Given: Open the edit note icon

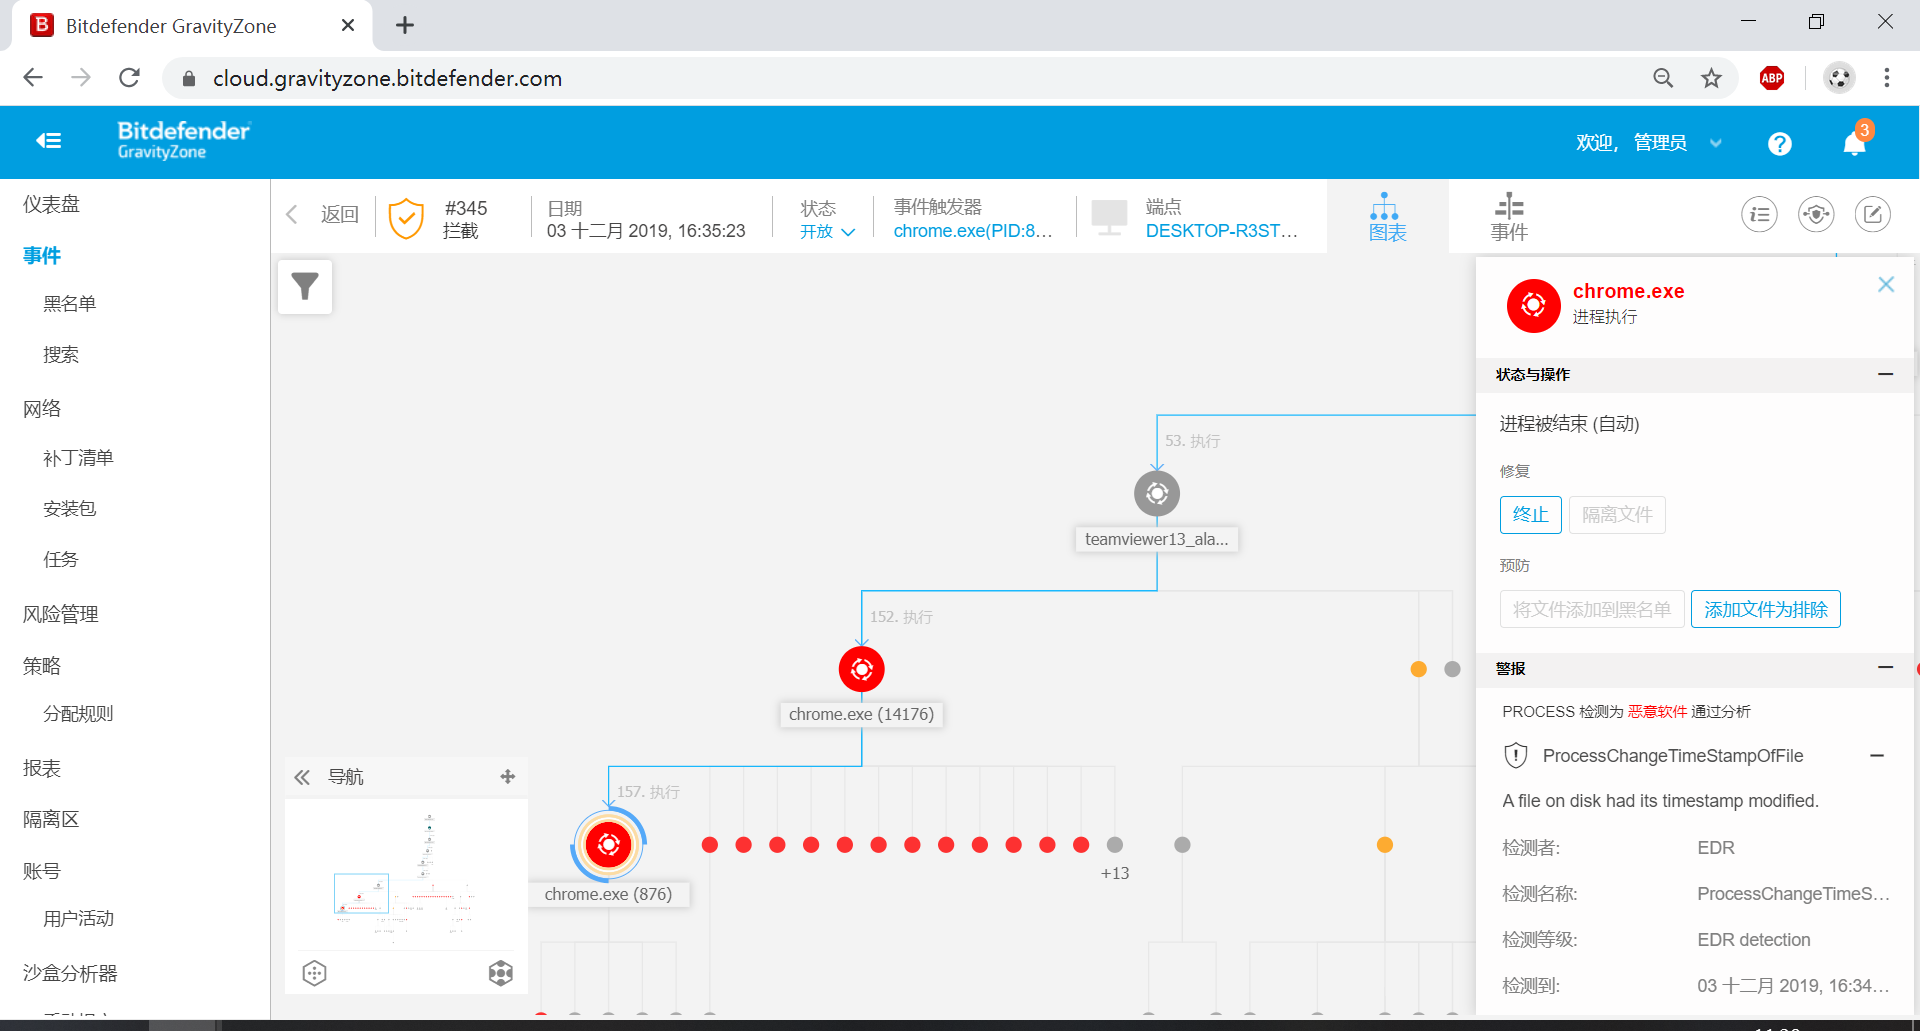Looking at the screenshot, I should pyautogui.click(x=1873, y=214).
